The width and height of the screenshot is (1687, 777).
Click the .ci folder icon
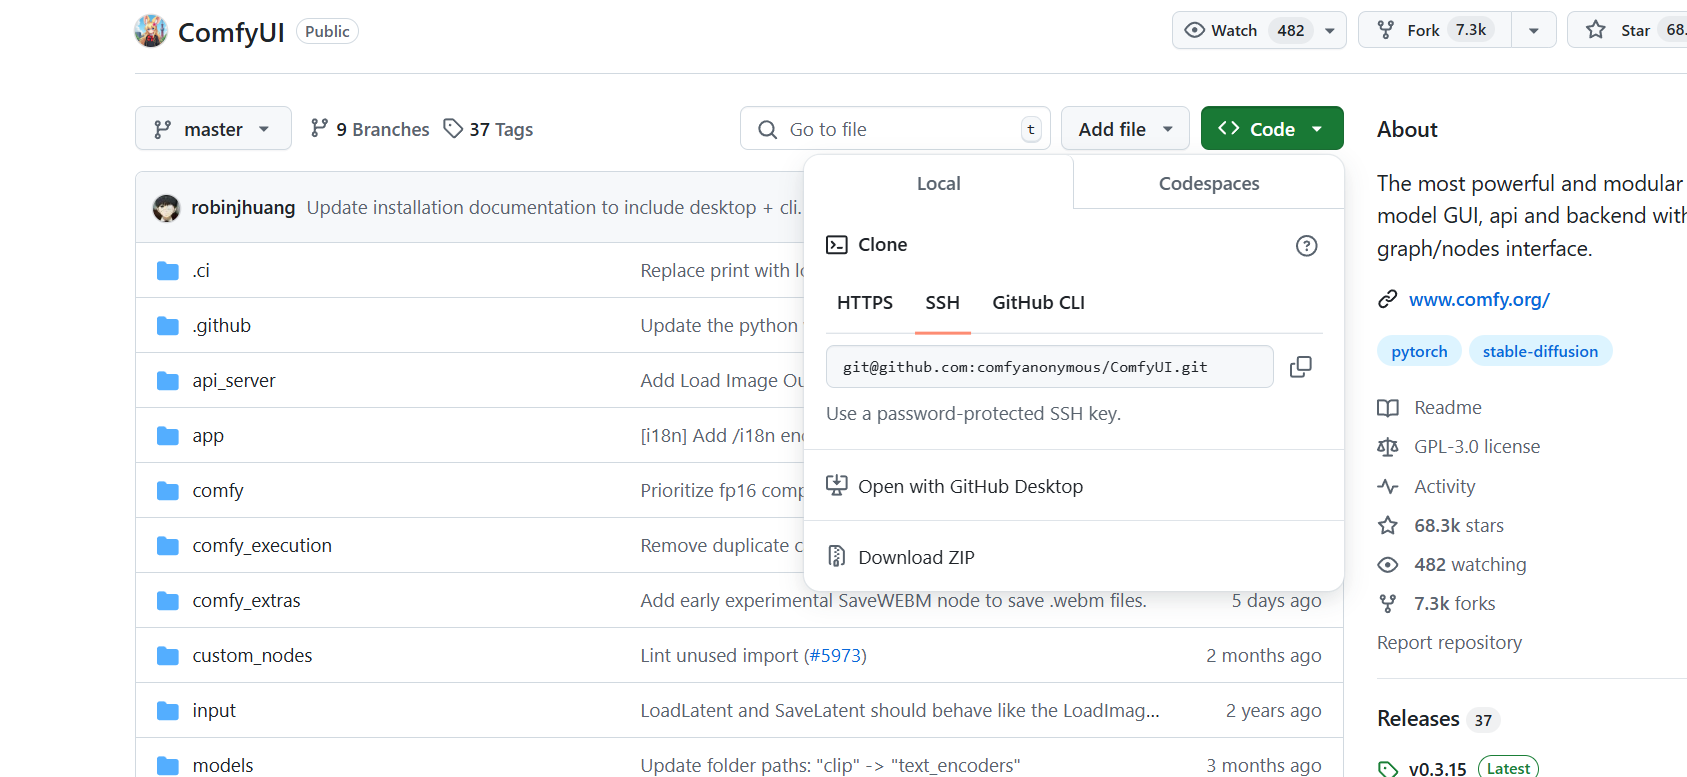point(168,271)
